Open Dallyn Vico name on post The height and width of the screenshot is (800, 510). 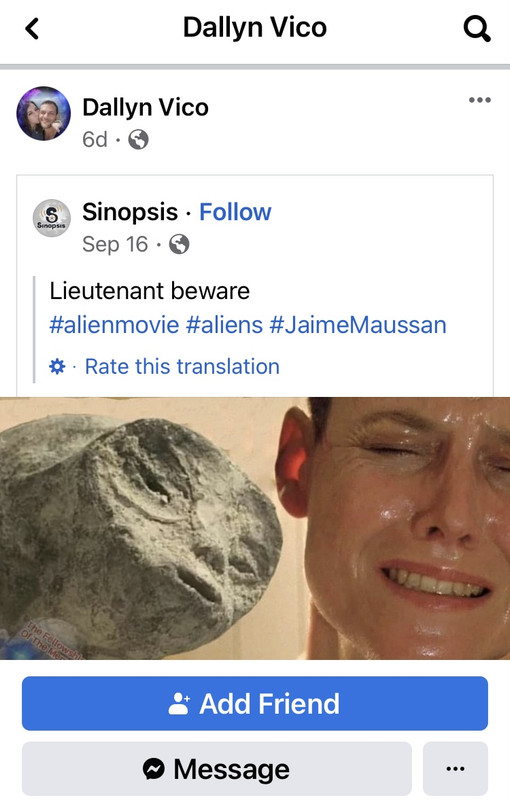[x=145, y=108]
